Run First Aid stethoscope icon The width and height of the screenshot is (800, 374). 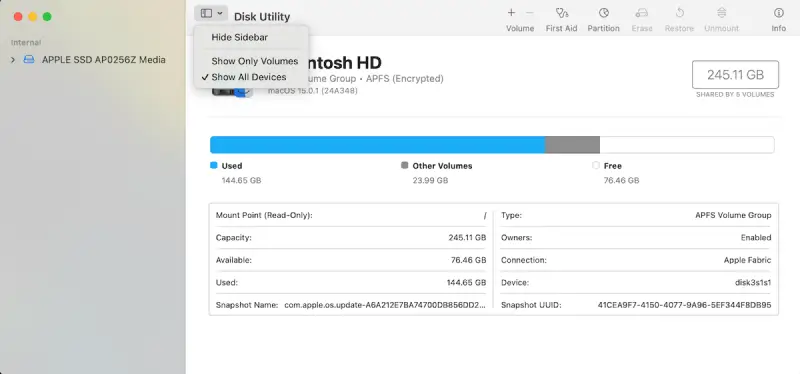tap(561, 13)
